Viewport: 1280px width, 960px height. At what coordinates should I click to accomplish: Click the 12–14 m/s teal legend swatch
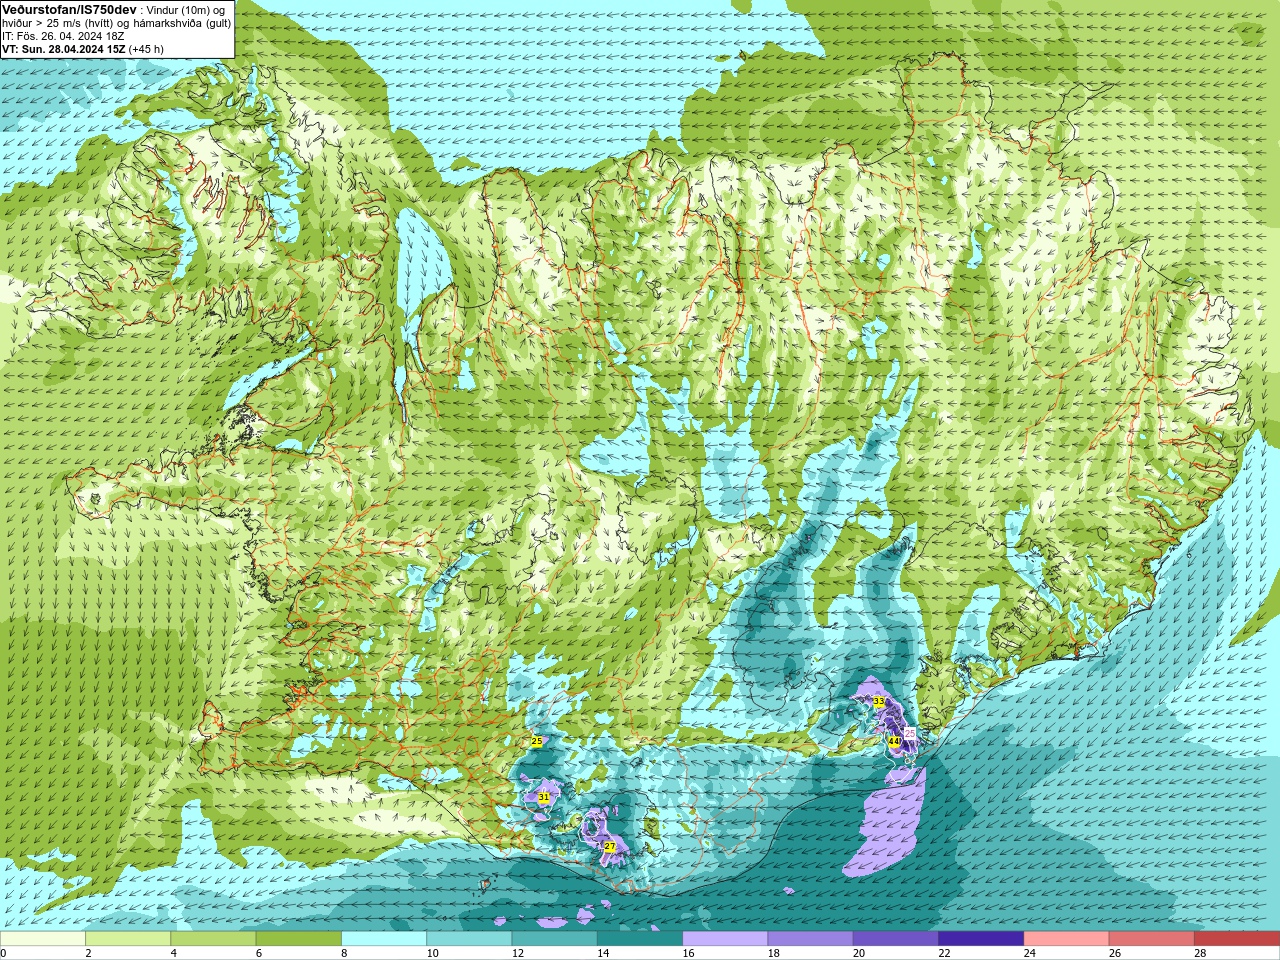click(x=554, y=939)
